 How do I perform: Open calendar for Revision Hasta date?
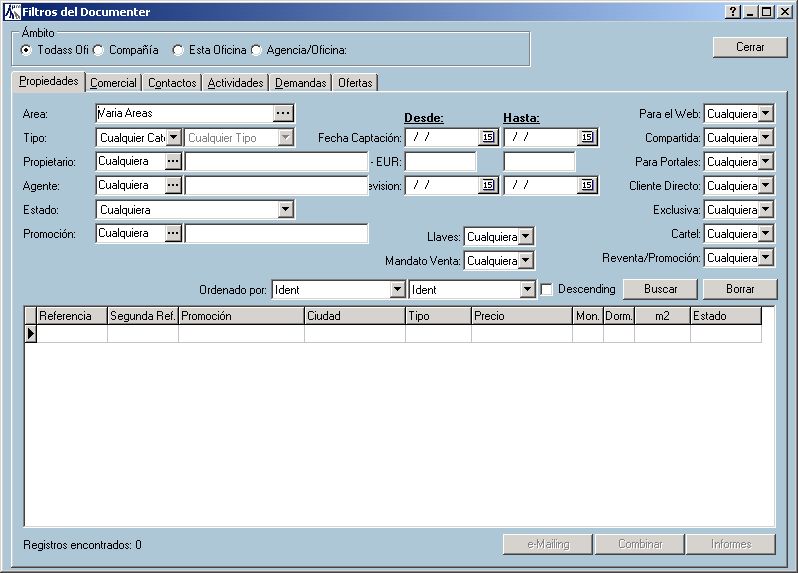point(587,185)
